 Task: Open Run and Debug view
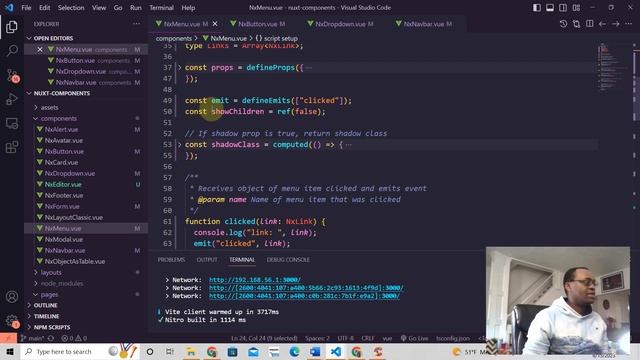pos(12,99)
